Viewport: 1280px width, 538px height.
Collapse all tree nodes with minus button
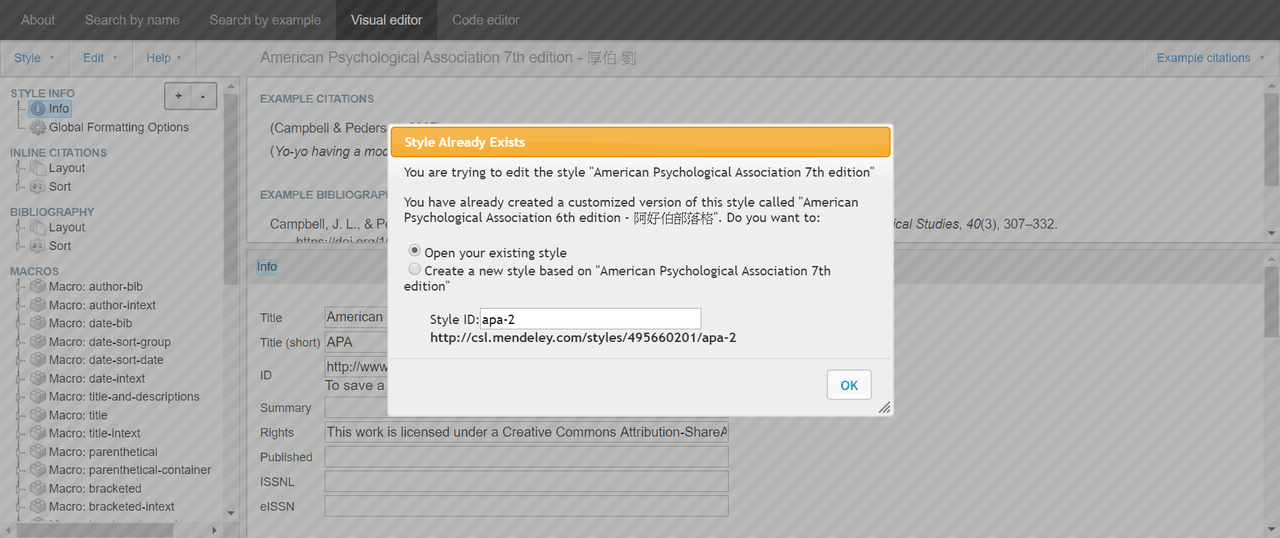point(203,96)
